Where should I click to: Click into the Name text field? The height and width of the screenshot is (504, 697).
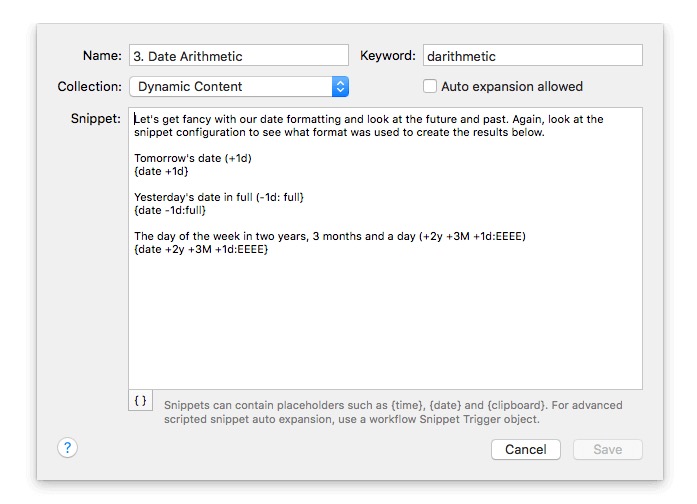tap(238, 56)
